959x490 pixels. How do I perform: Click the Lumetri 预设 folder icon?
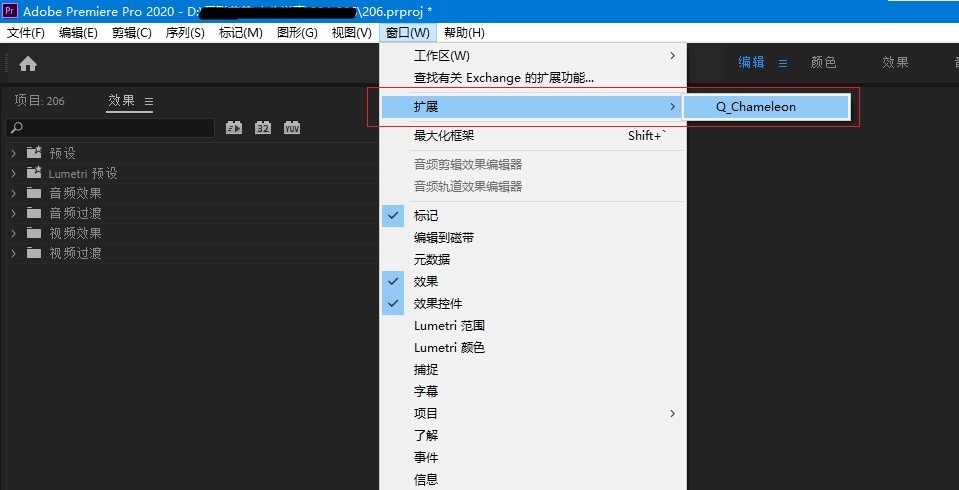tap(34, 173)
